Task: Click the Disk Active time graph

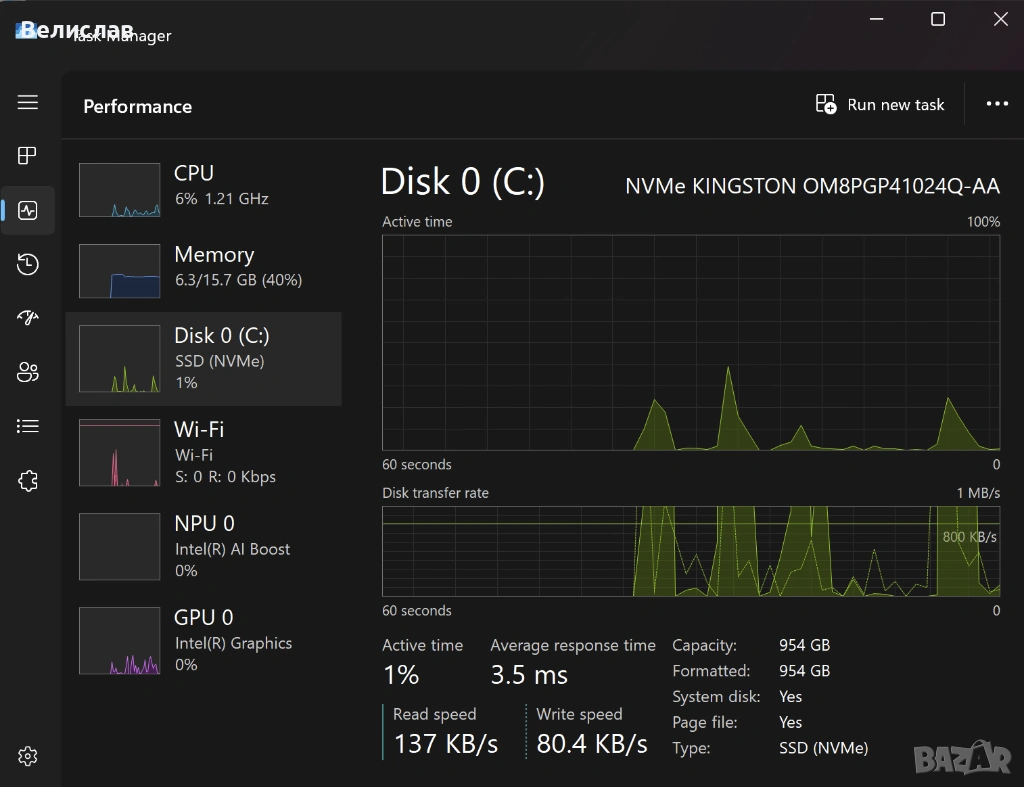Action: tap(691, 343)
